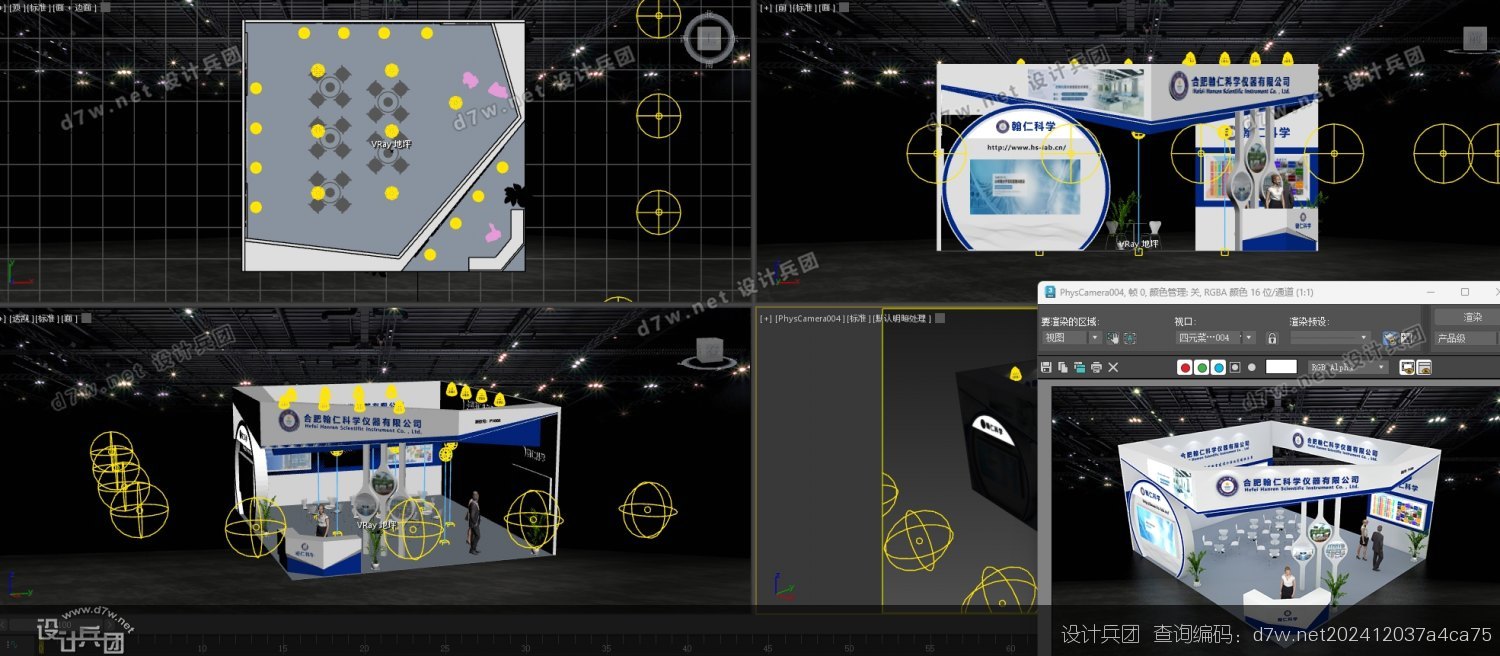1500x656 pixels.
Task: Open the [默认明暗处理] shading menu
Action: pos(902,318)
